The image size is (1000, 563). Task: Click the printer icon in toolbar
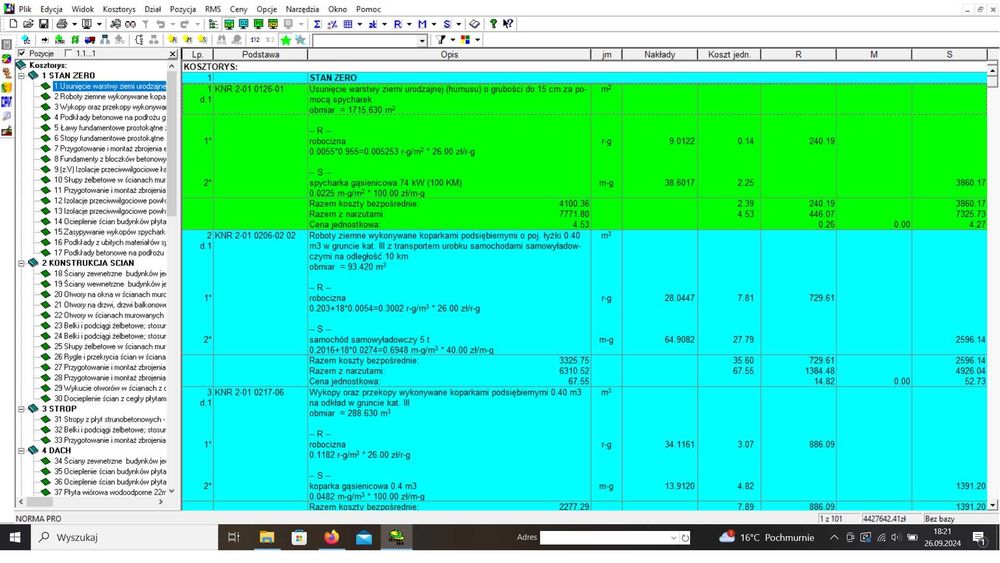[62, 24]
